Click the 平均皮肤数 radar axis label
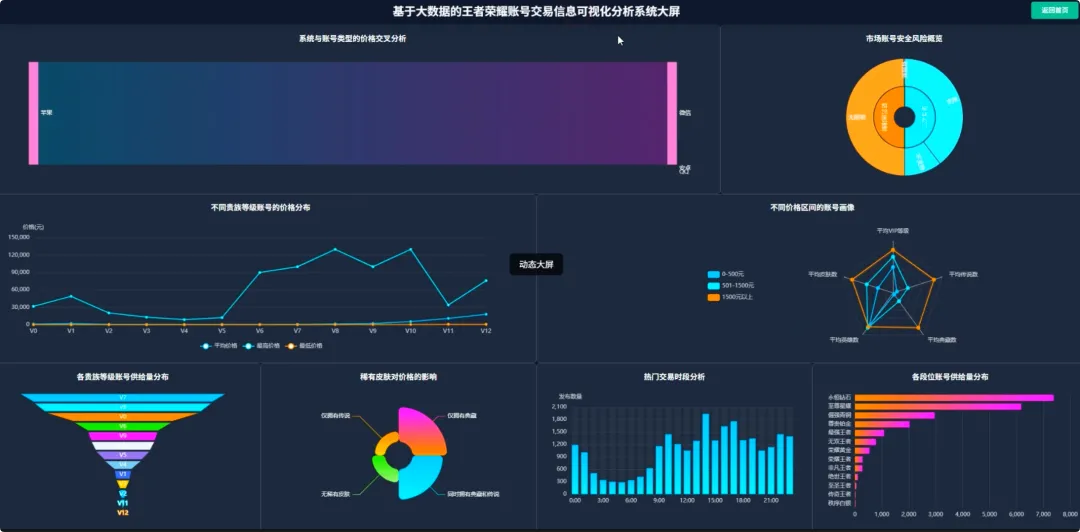Viewport: 1080px width, 532px height. coord(822,274)
